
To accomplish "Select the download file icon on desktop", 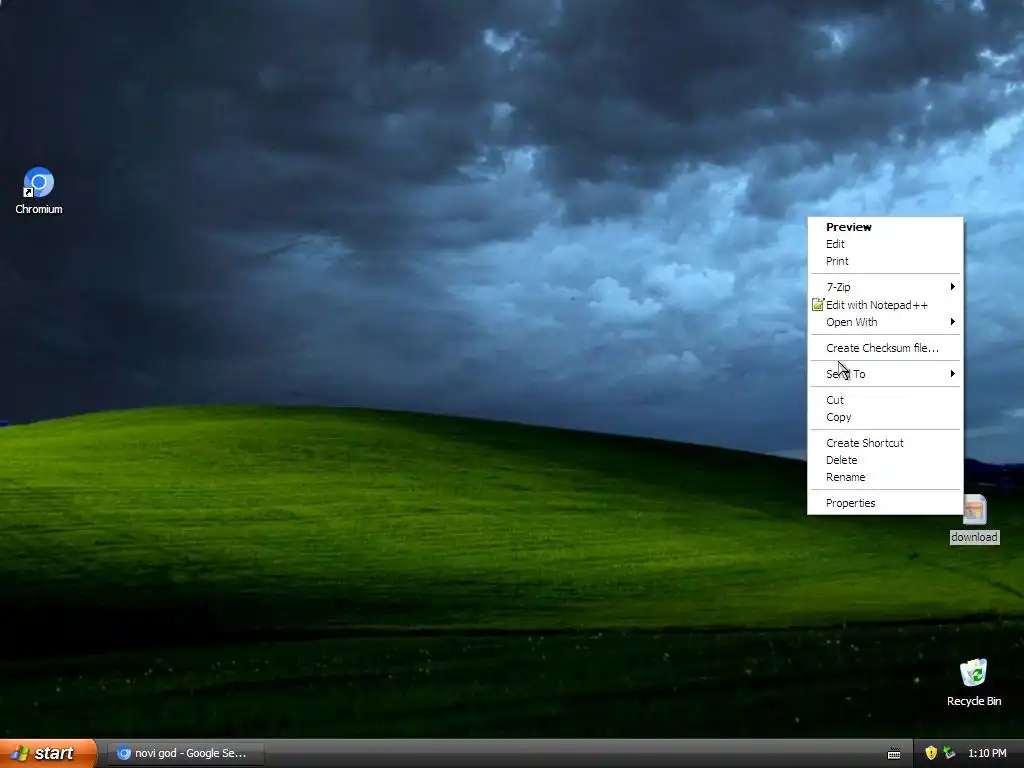I will 974,509.
